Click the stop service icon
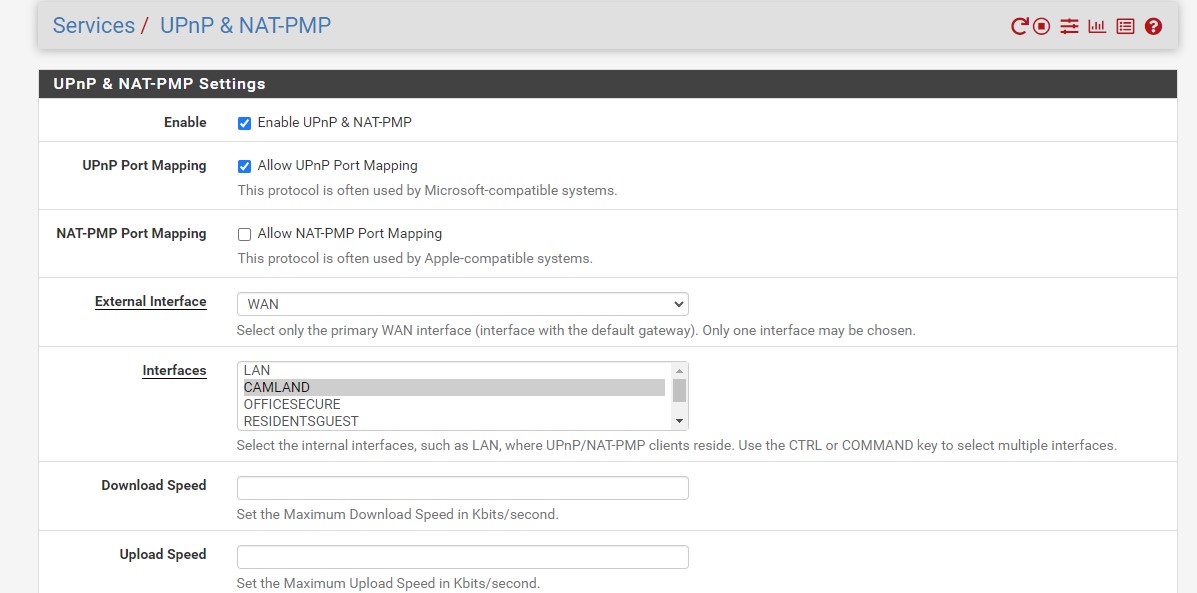1197x593 pixels. 1041,27
